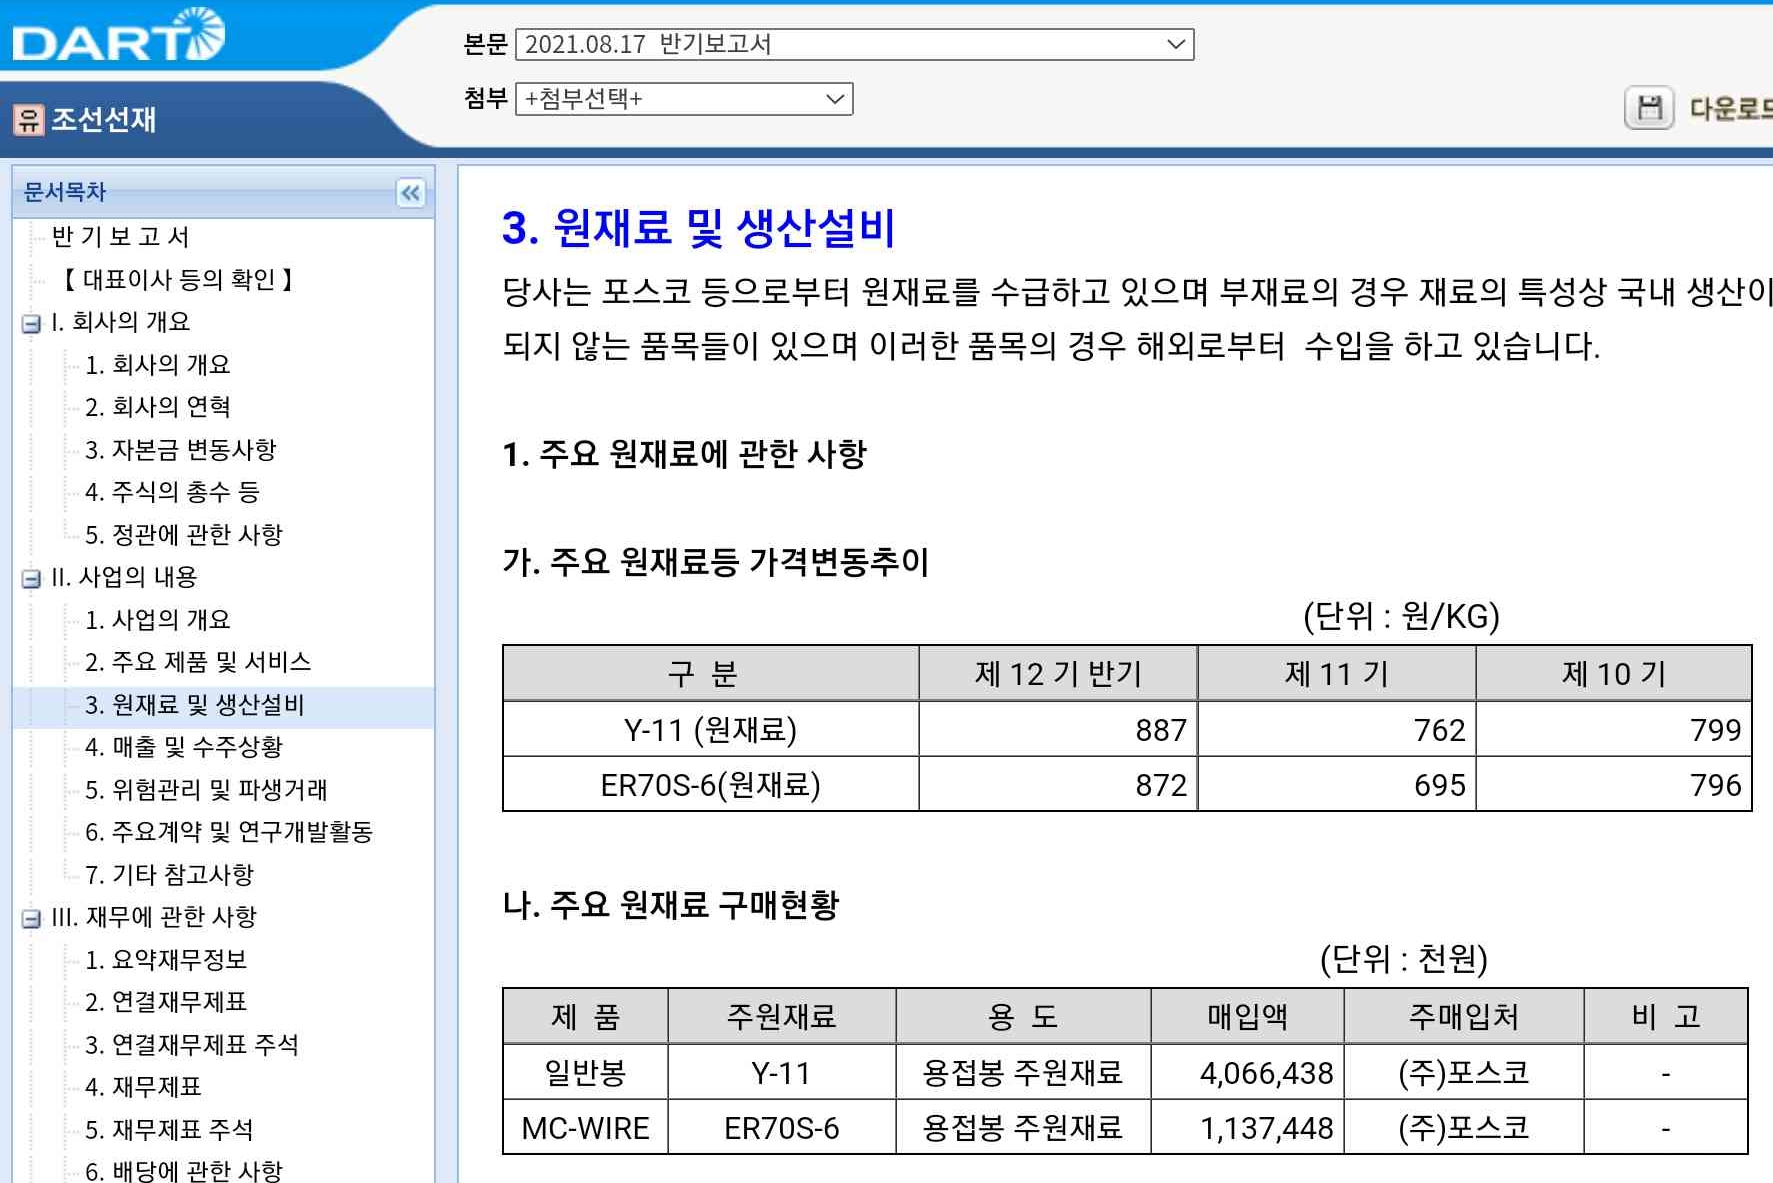
Task: Open 6. 주요계약 및 연구개발활동 item
Action: click(228, 832)
